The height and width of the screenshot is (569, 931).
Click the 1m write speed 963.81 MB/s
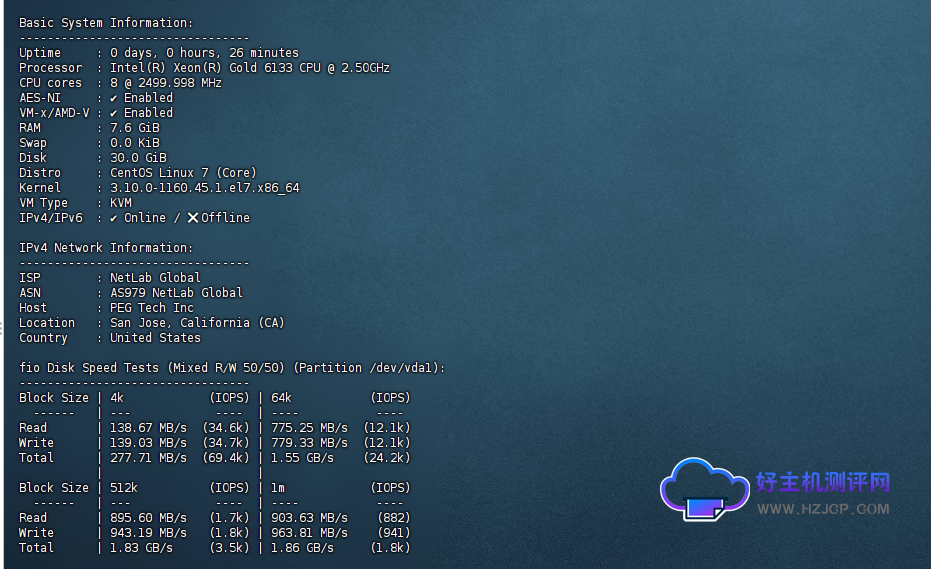[309, 533]
